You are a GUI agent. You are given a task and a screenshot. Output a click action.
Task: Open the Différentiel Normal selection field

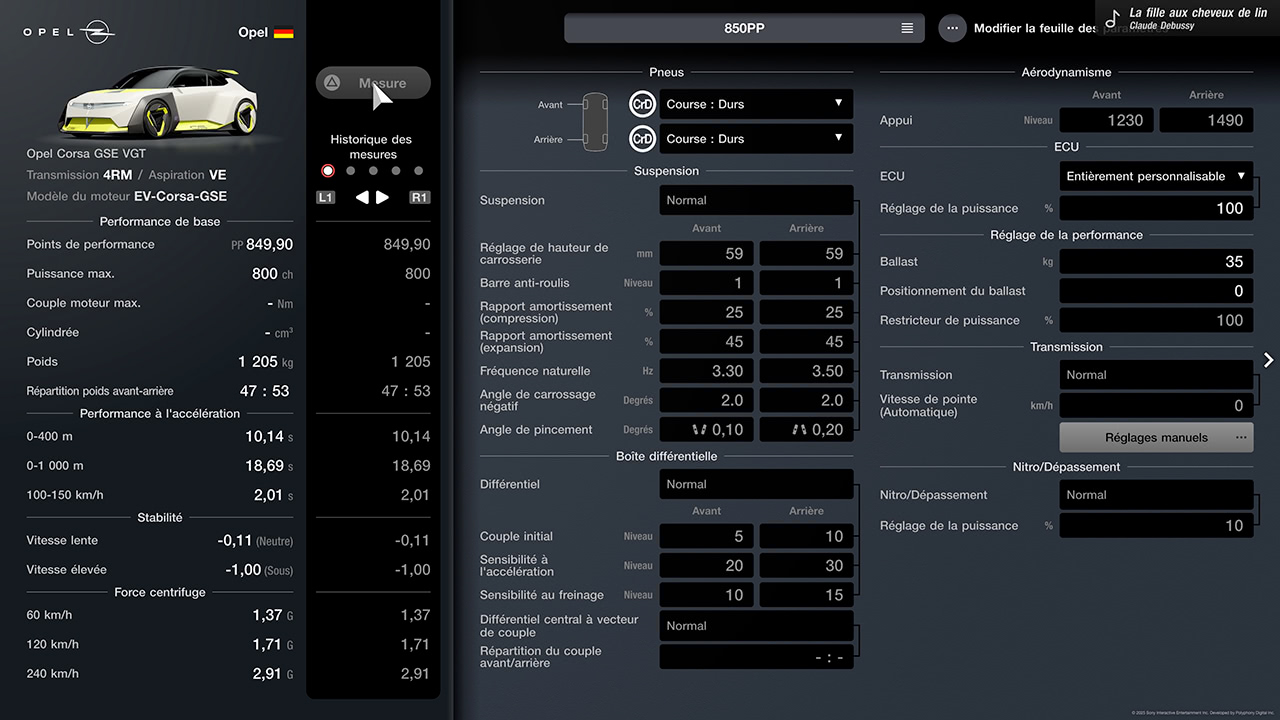click(756, 484)
